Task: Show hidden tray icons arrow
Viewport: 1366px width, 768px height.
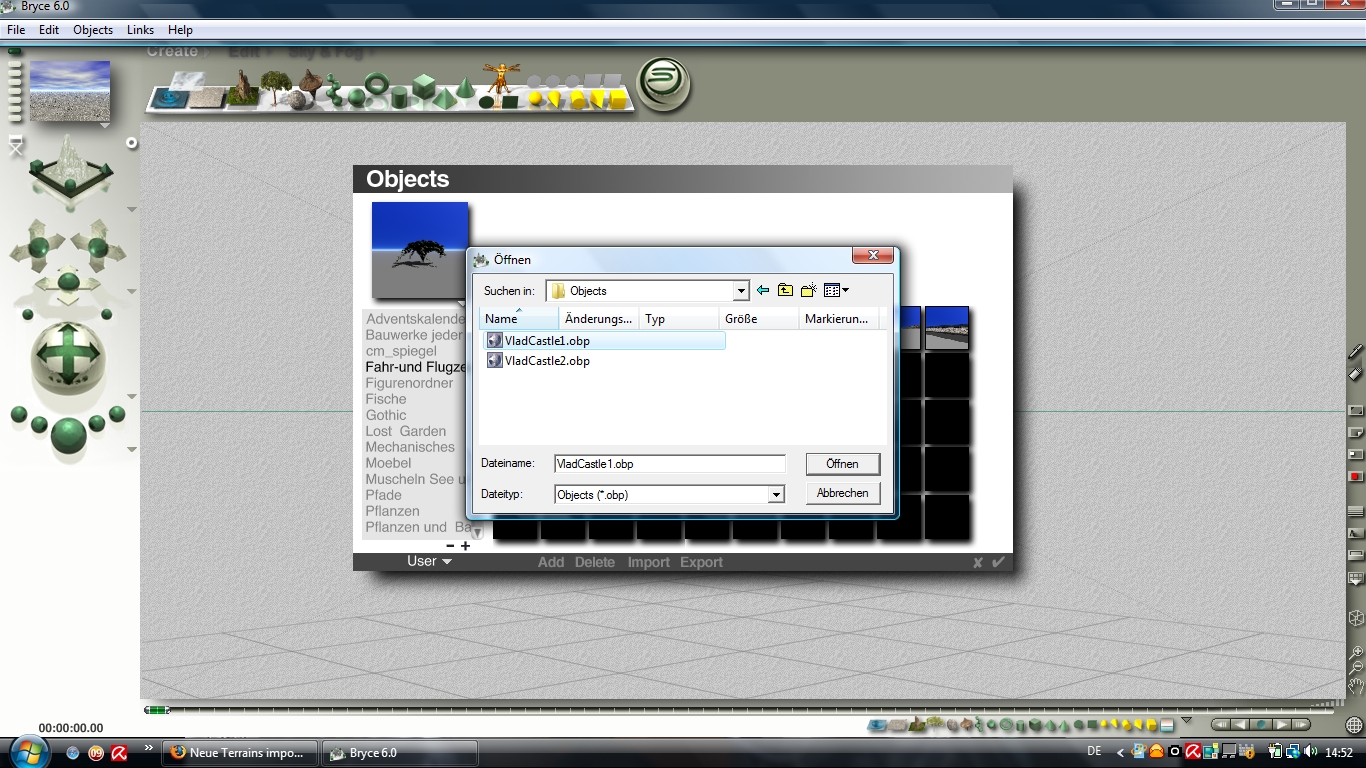Action: pyautogui.click(x=1120, y=752)
